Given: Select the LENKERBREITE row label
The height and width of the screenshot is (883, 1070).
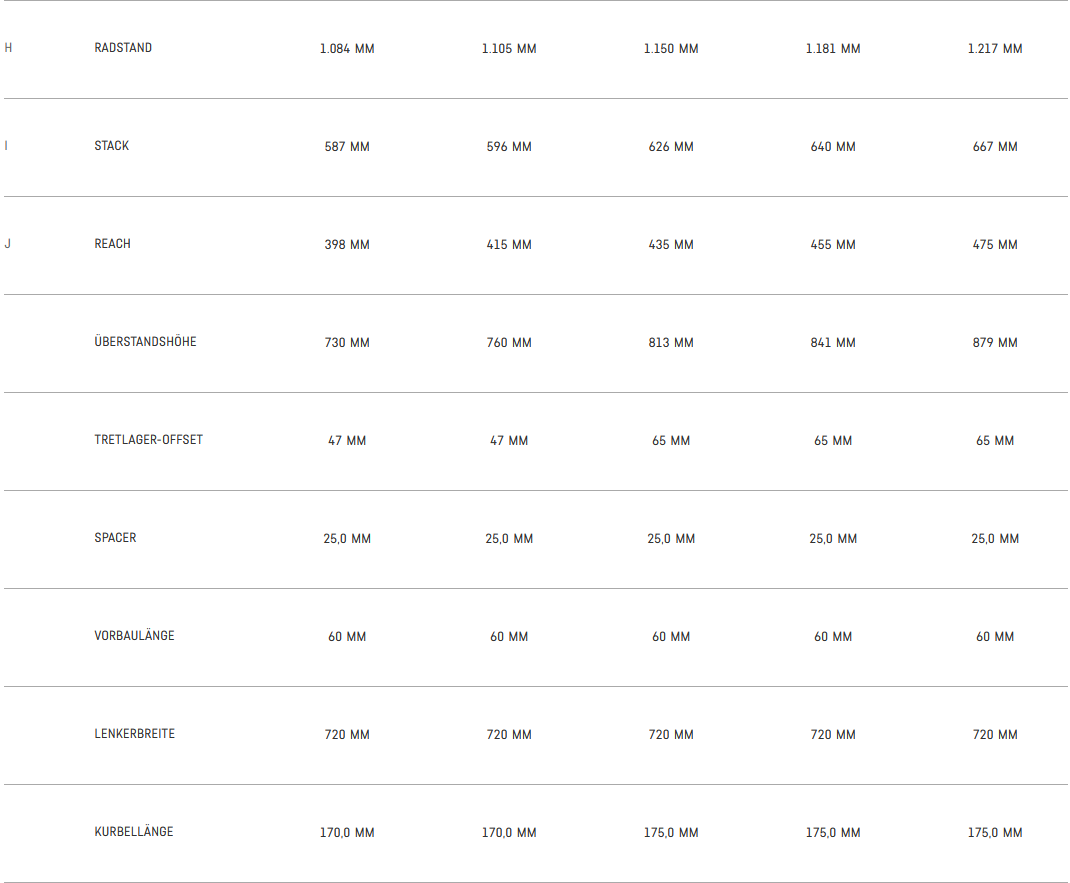Looking at the screenshot, I should pyautogui.click(x=135, y=734).
